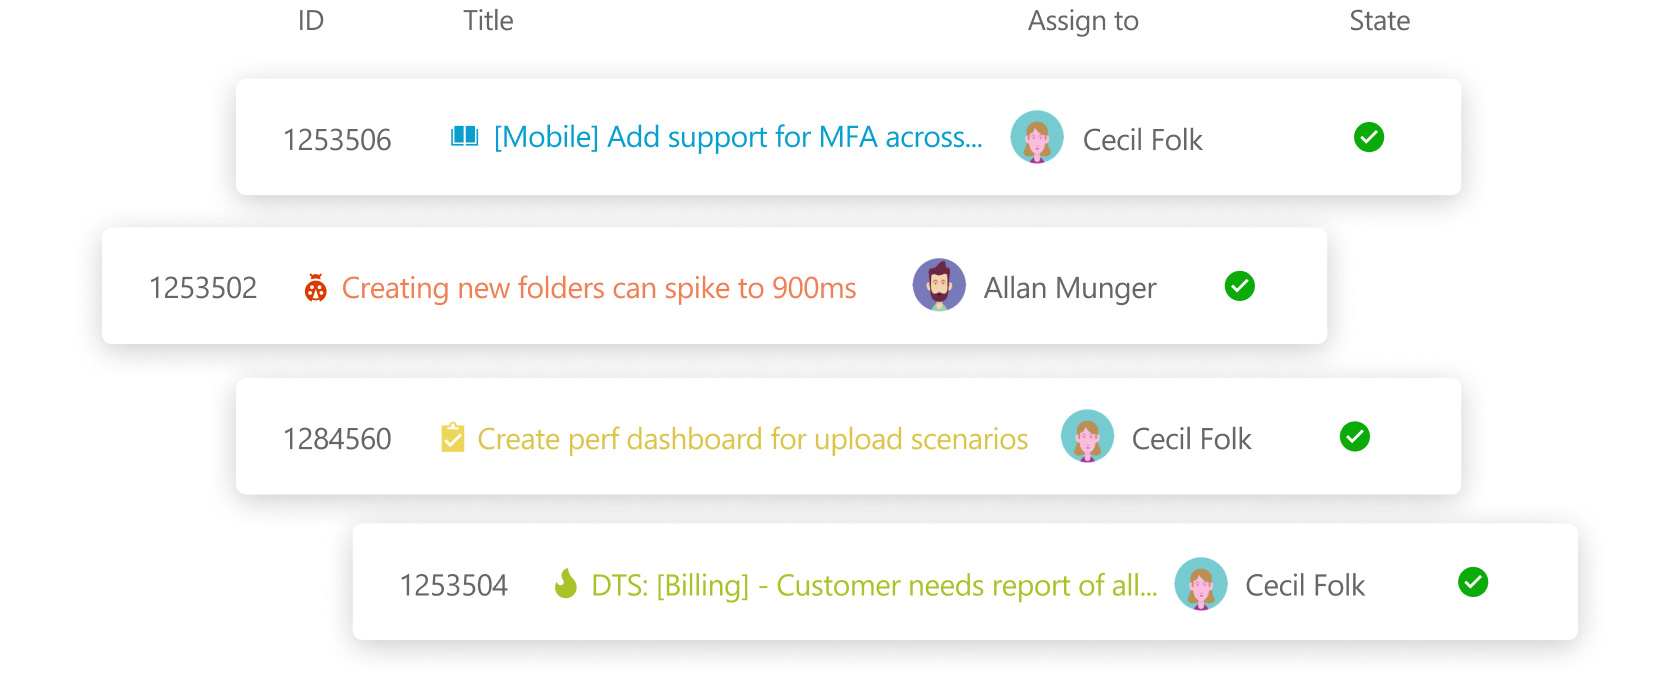1680x681 pixels.
Task: Open the '[Mobile] Add support for MFA across...' item
Action: tap(738, 137)
